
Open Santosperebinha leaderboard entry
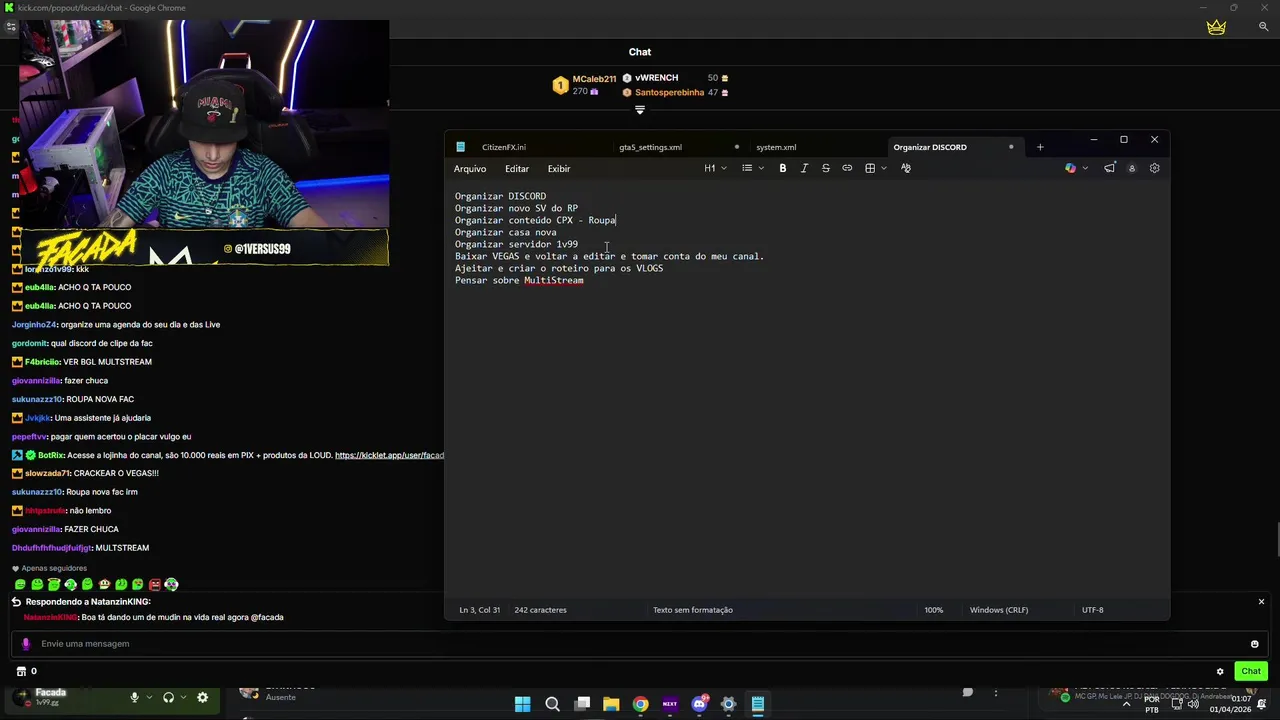[670, 93]
